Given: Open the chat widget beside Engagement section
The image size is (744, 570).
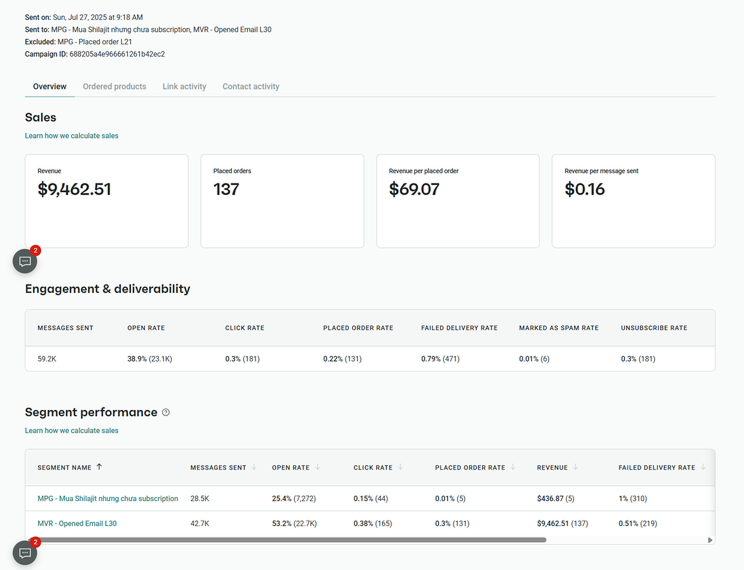Looking at the screenshot, I should pos(25,261).
